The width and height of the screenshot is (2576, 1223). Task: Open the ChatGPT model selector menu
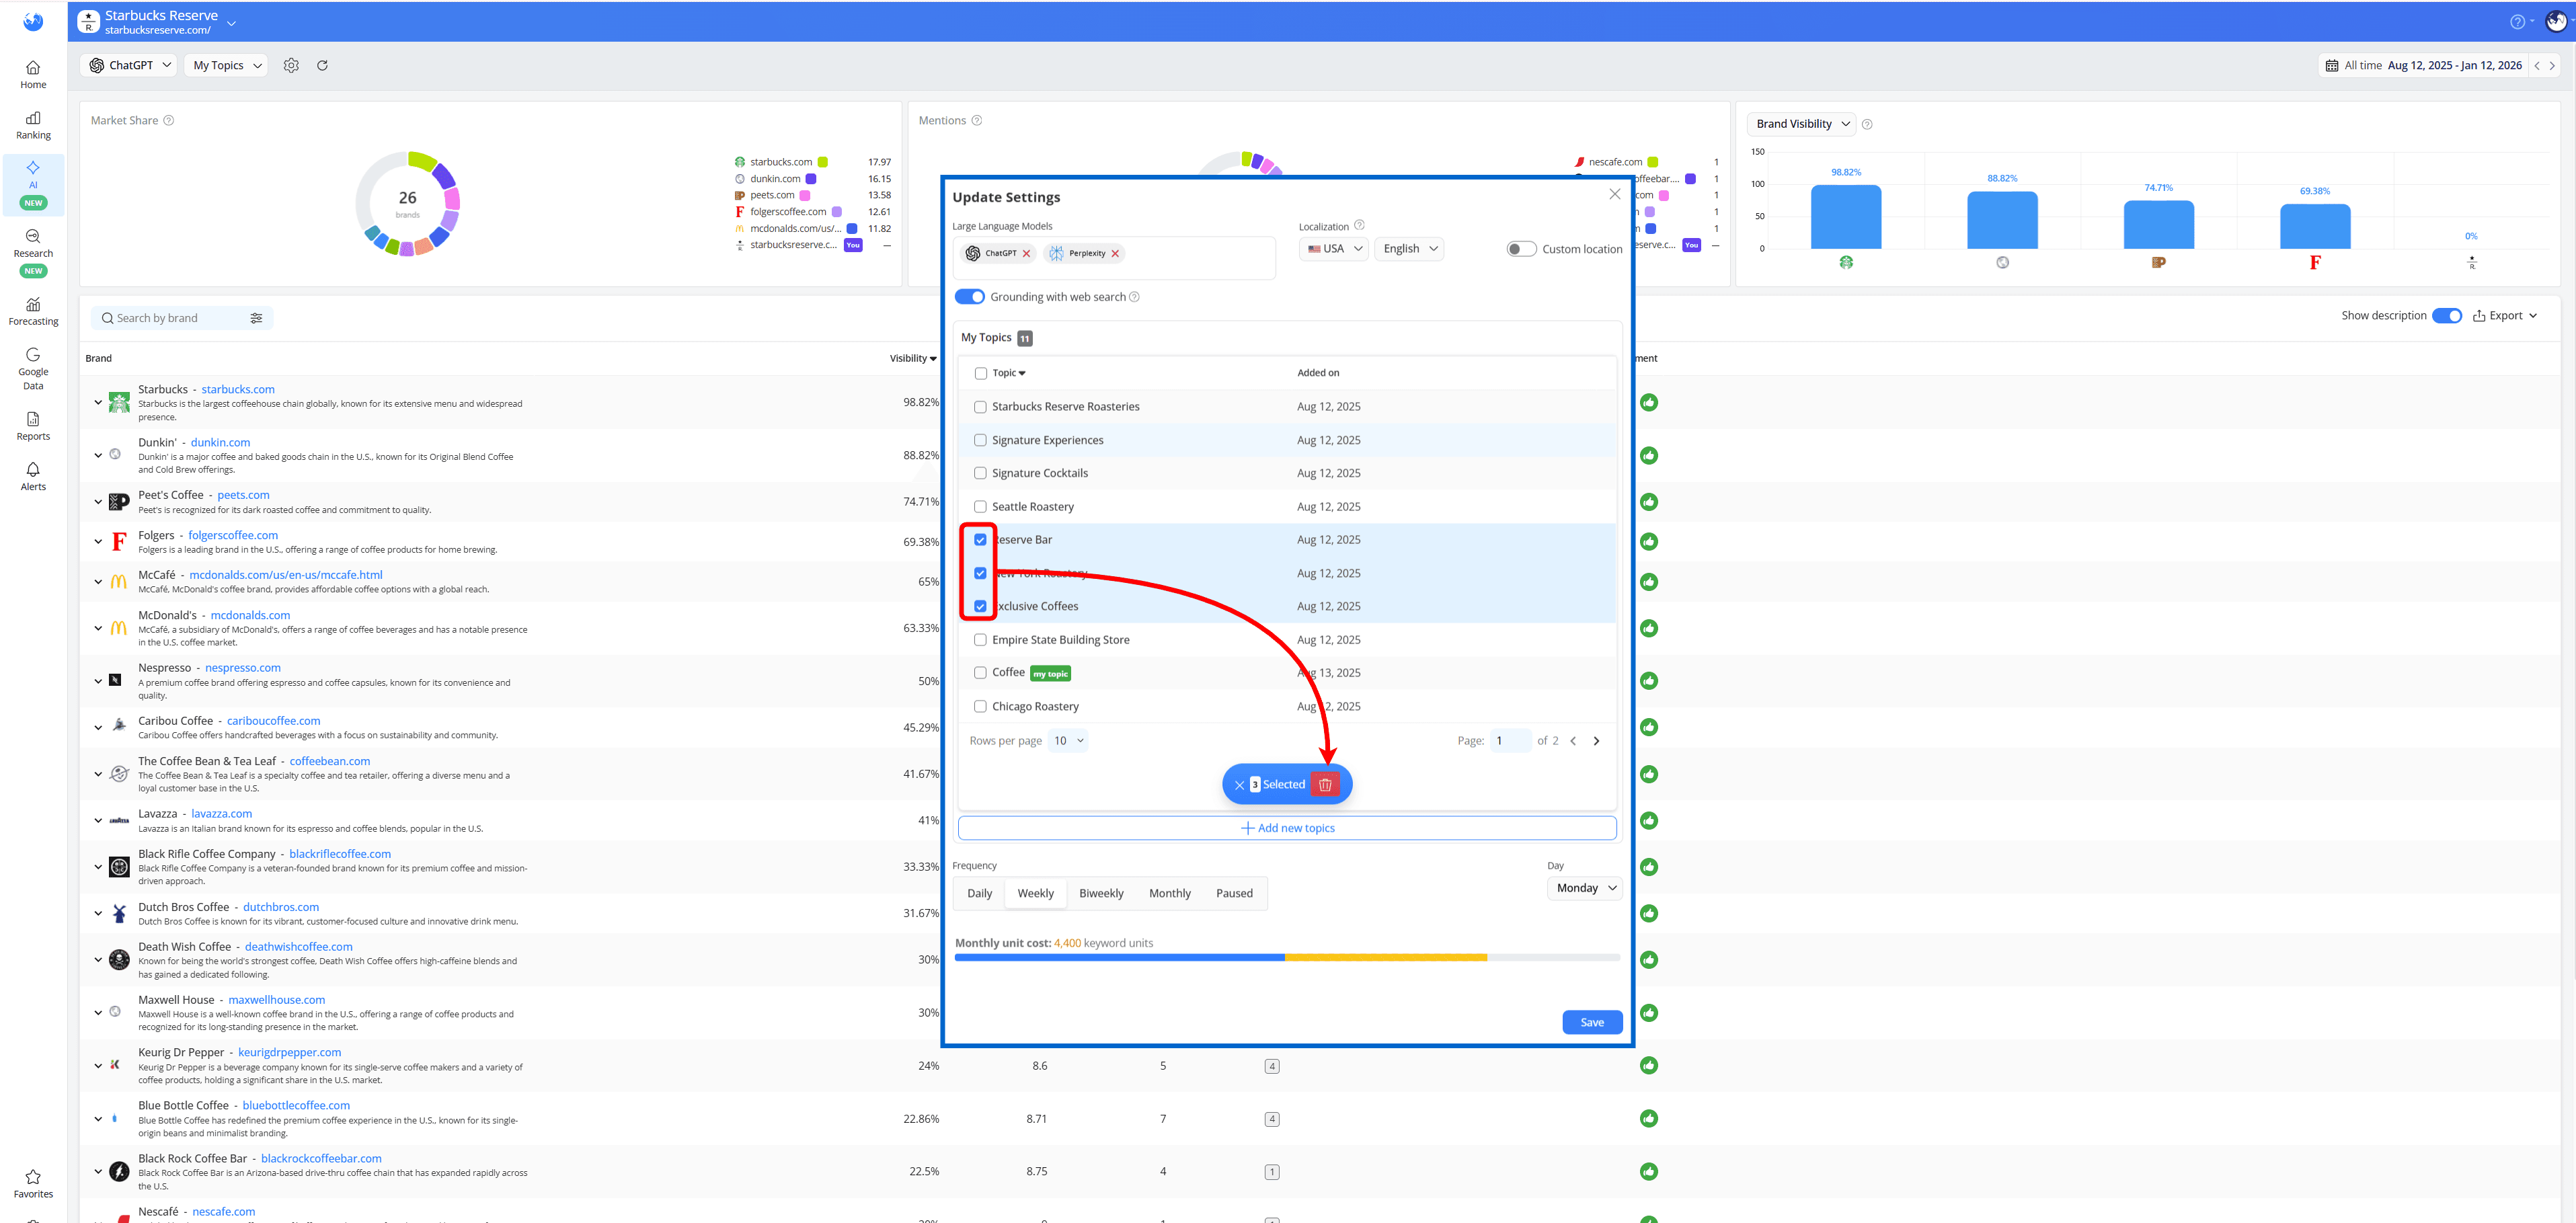tap(127, 65)
